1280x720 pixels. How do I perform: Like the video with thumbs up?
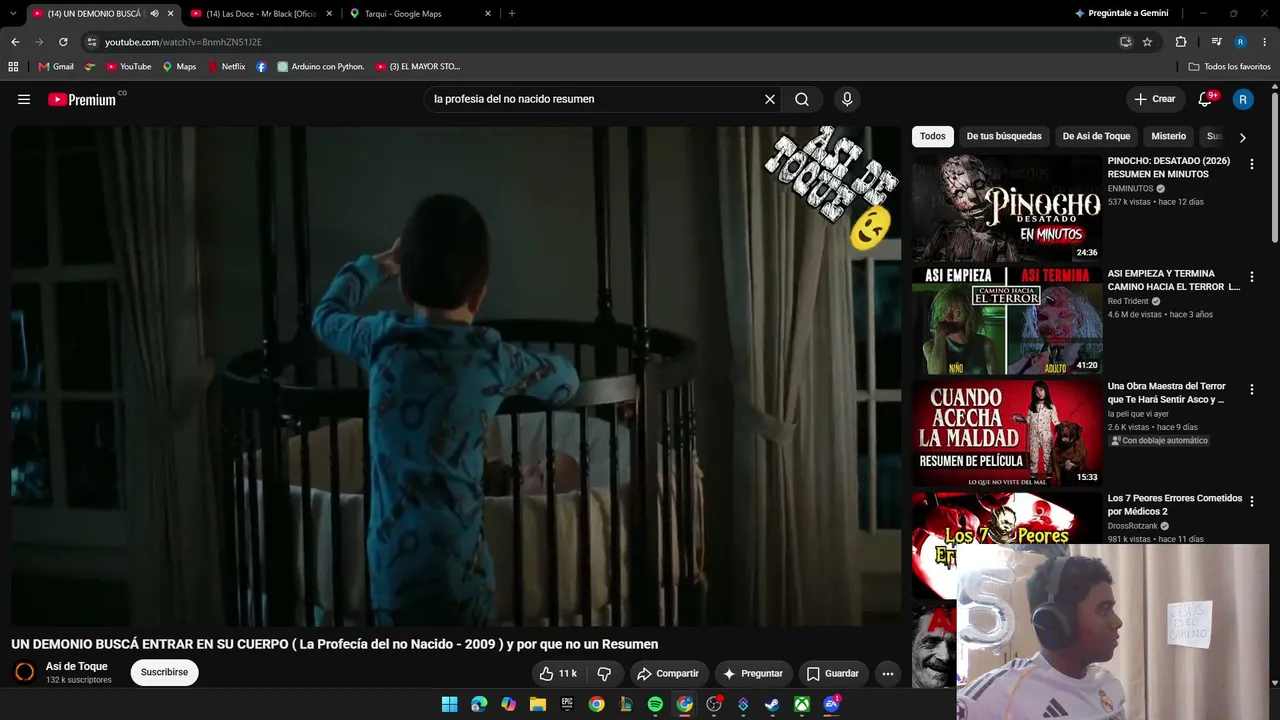click(558, 674)
